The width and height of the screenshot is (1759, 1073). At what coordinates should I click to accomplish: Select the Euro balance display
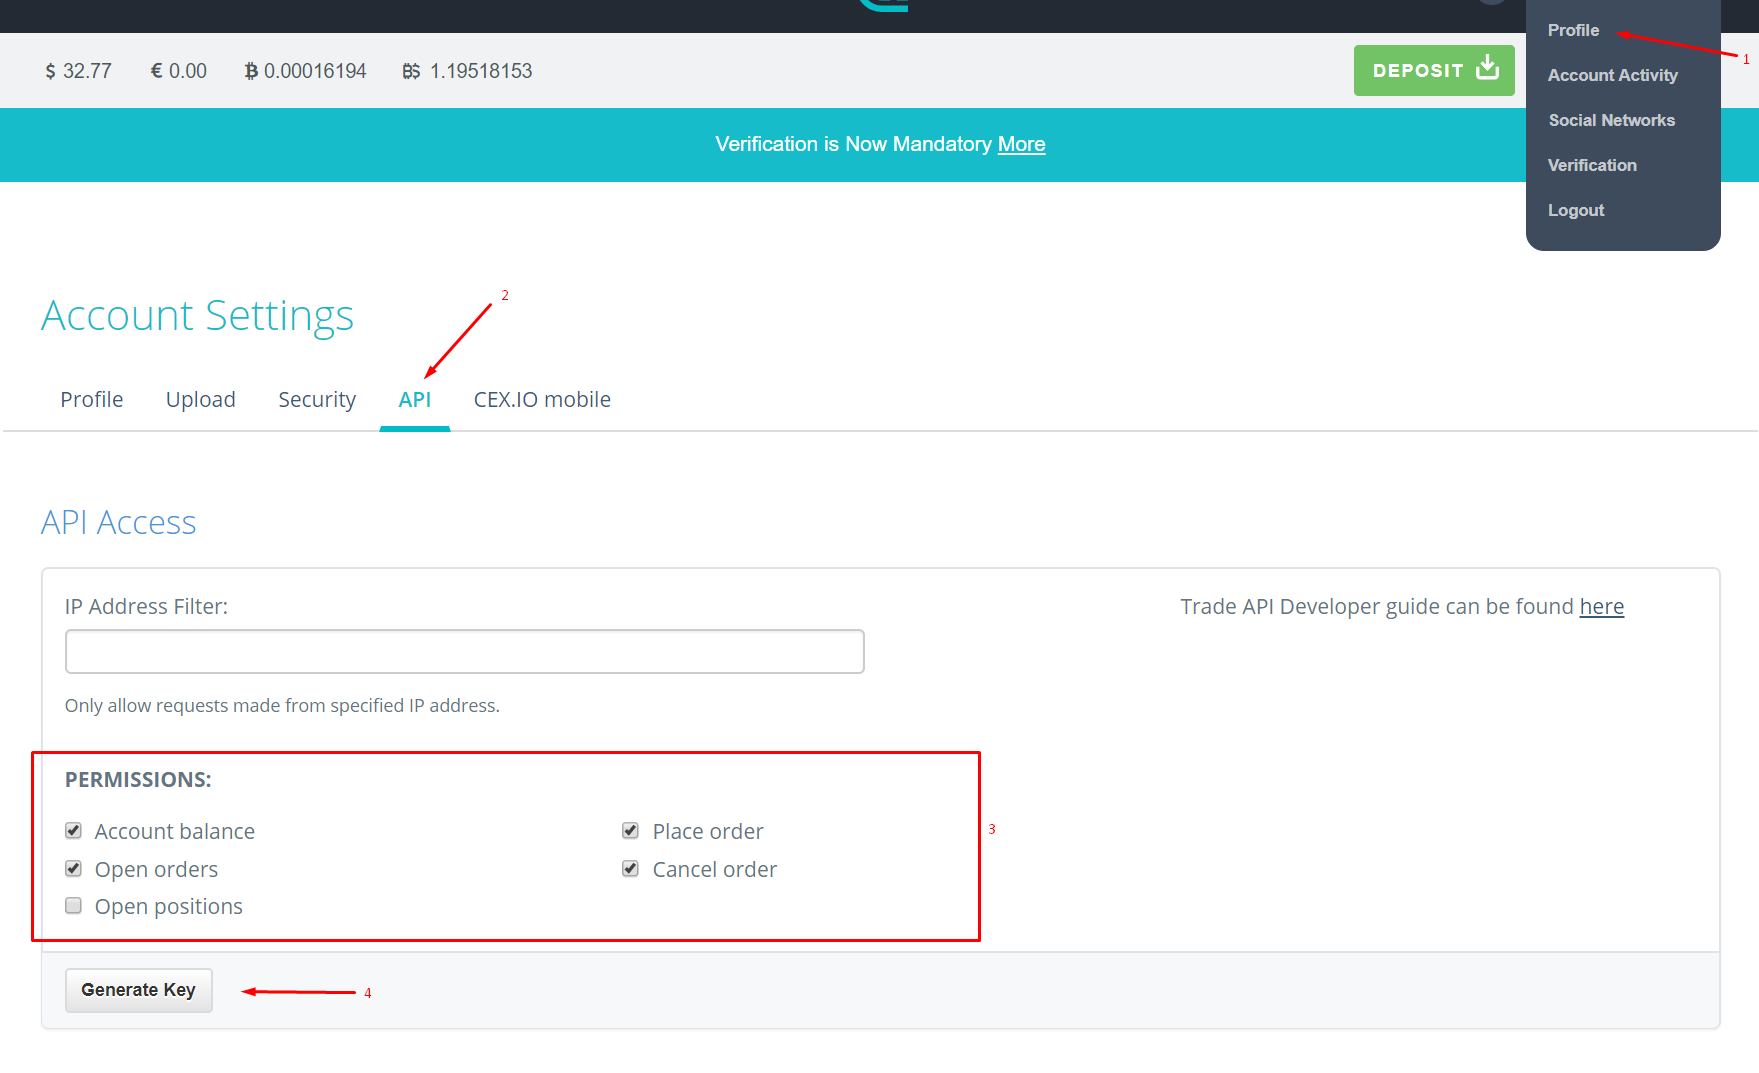[x=178, y=70]
